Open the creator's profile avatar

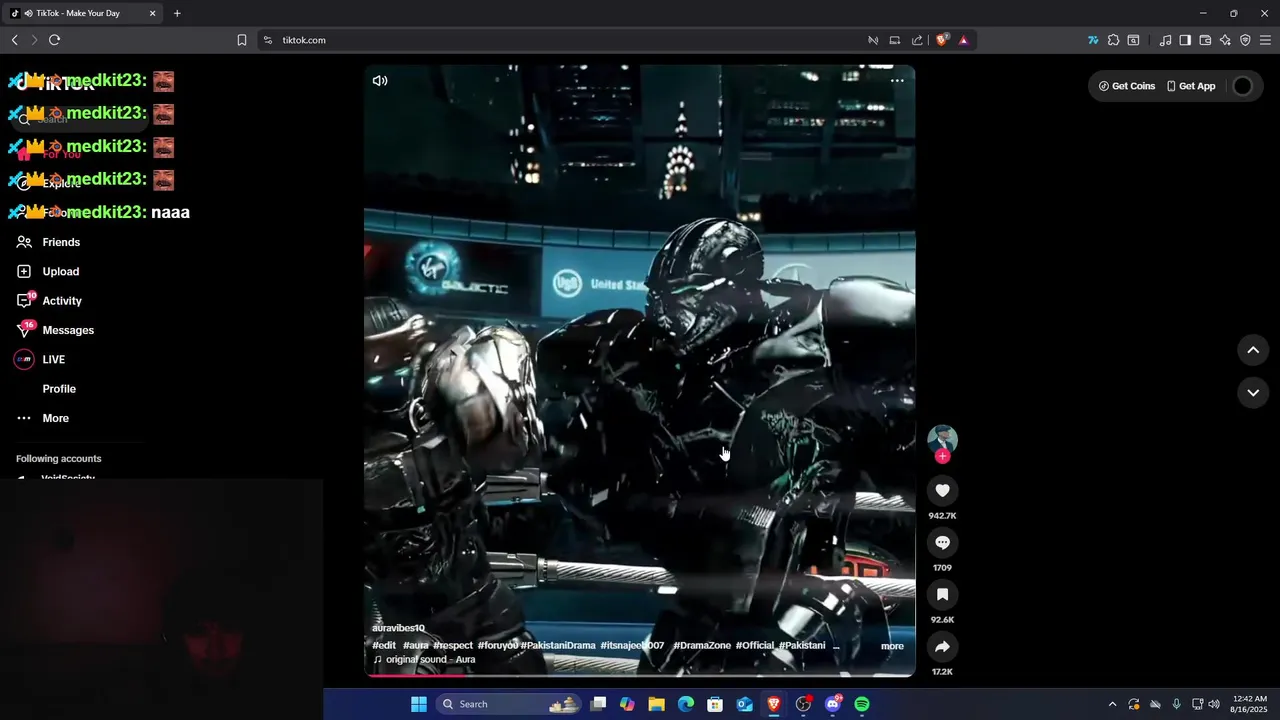[x=942, y=439]
